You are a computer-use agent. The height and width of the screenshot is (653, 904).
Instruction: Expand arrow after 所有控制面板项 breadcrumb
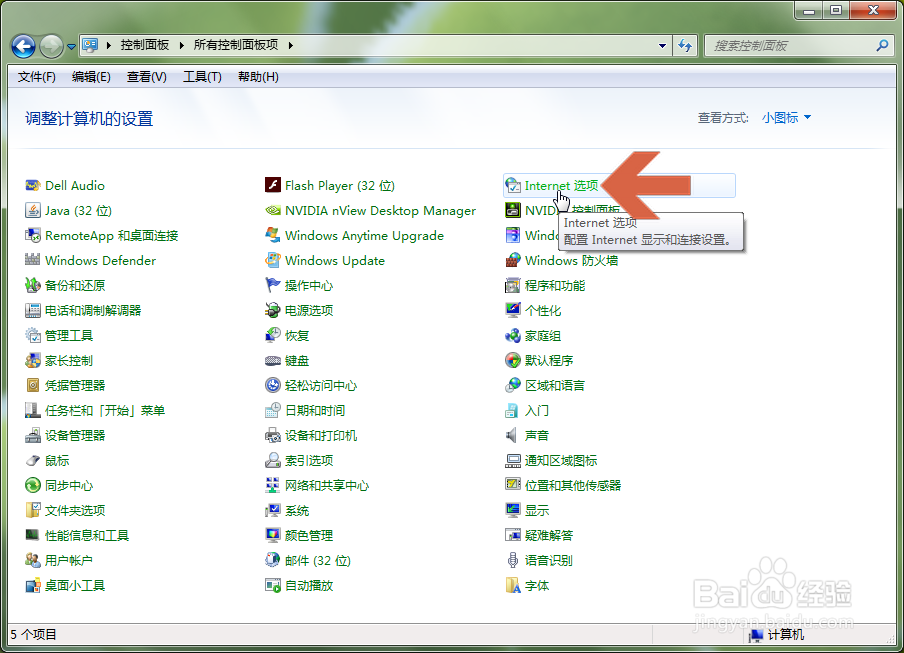pyautogui.click(x=291, y=45)
